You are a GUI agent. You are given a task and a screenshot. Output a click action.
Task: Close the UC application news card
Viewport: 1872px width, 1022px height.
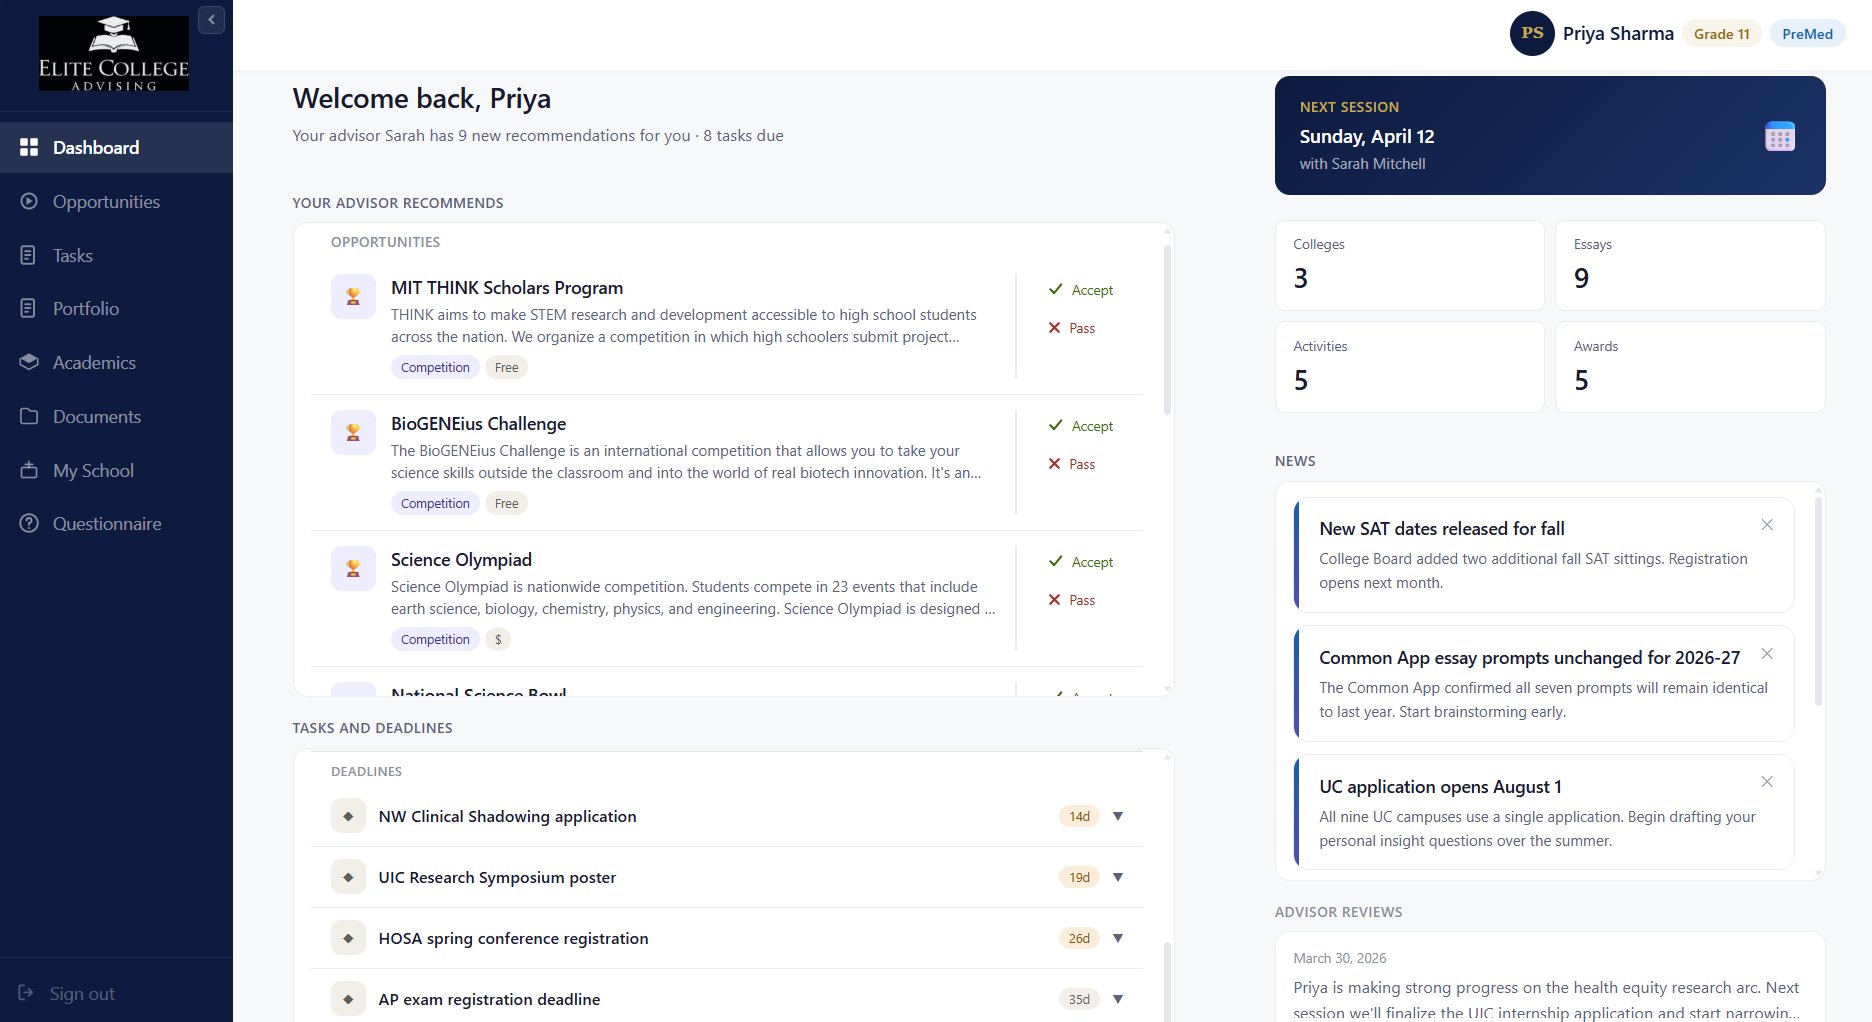pos(1766,782)
